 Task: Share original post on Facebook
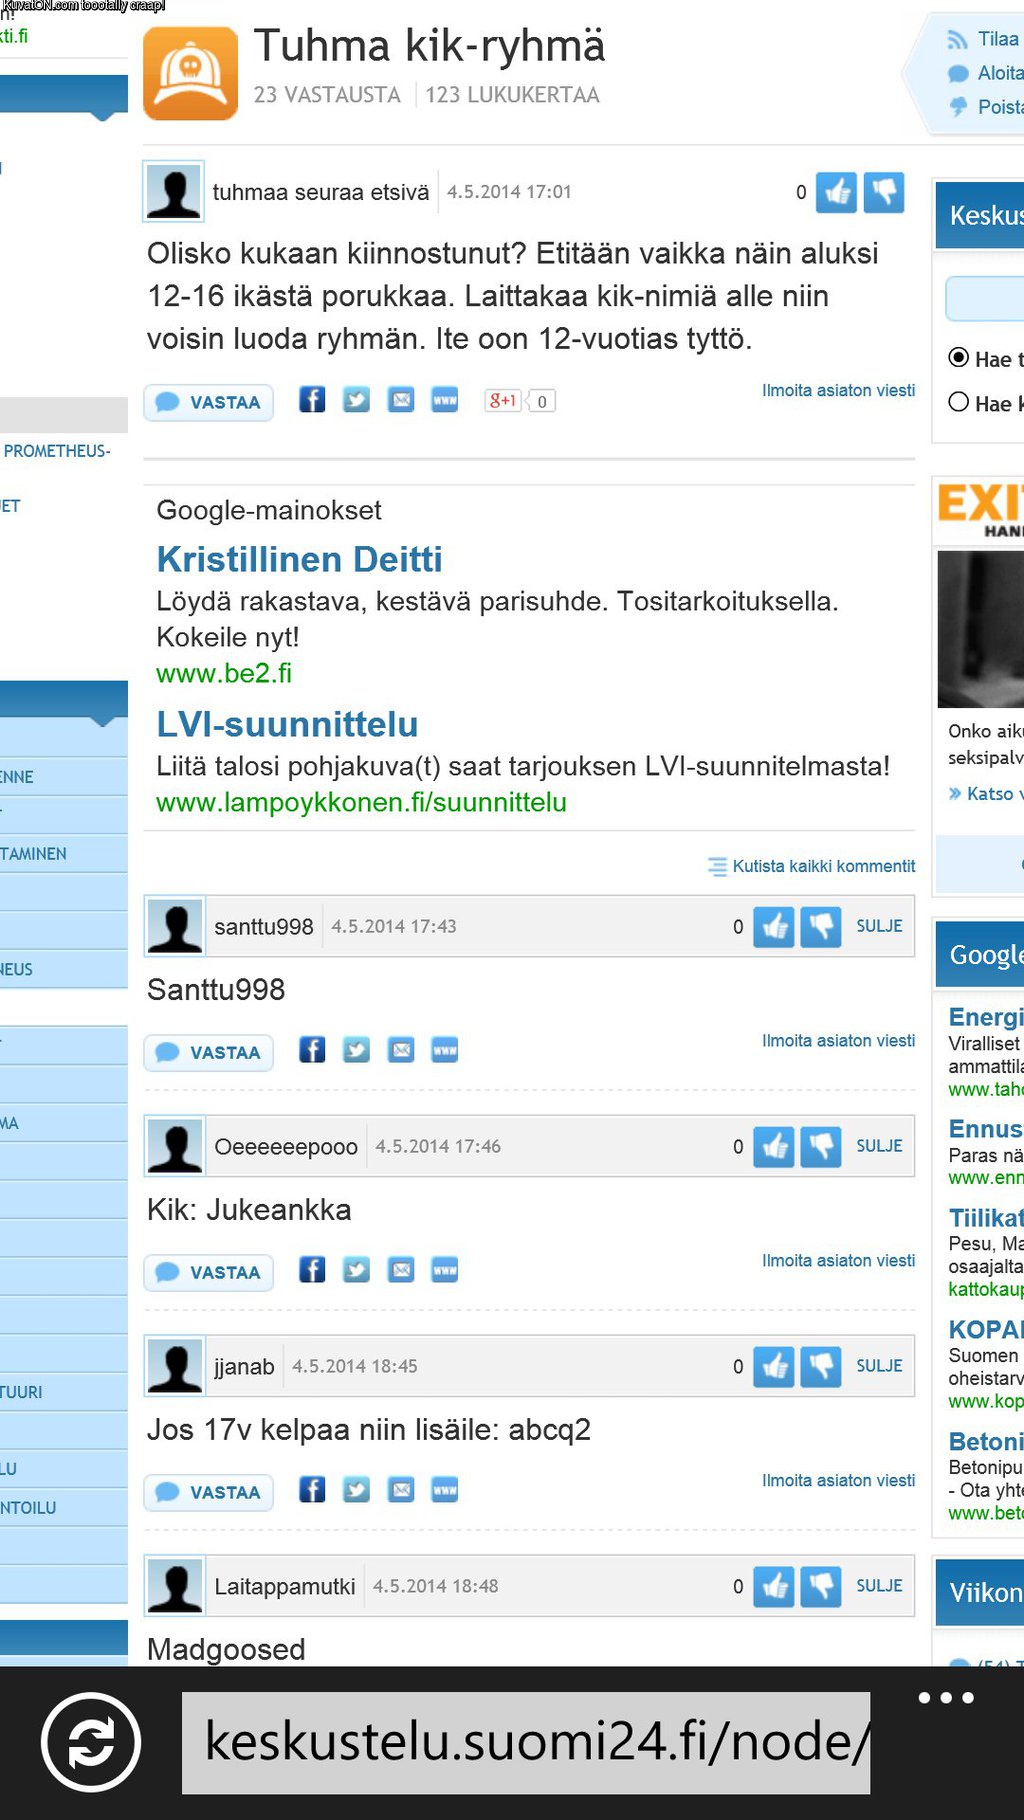pyautogui.click(x=312, y=401)
